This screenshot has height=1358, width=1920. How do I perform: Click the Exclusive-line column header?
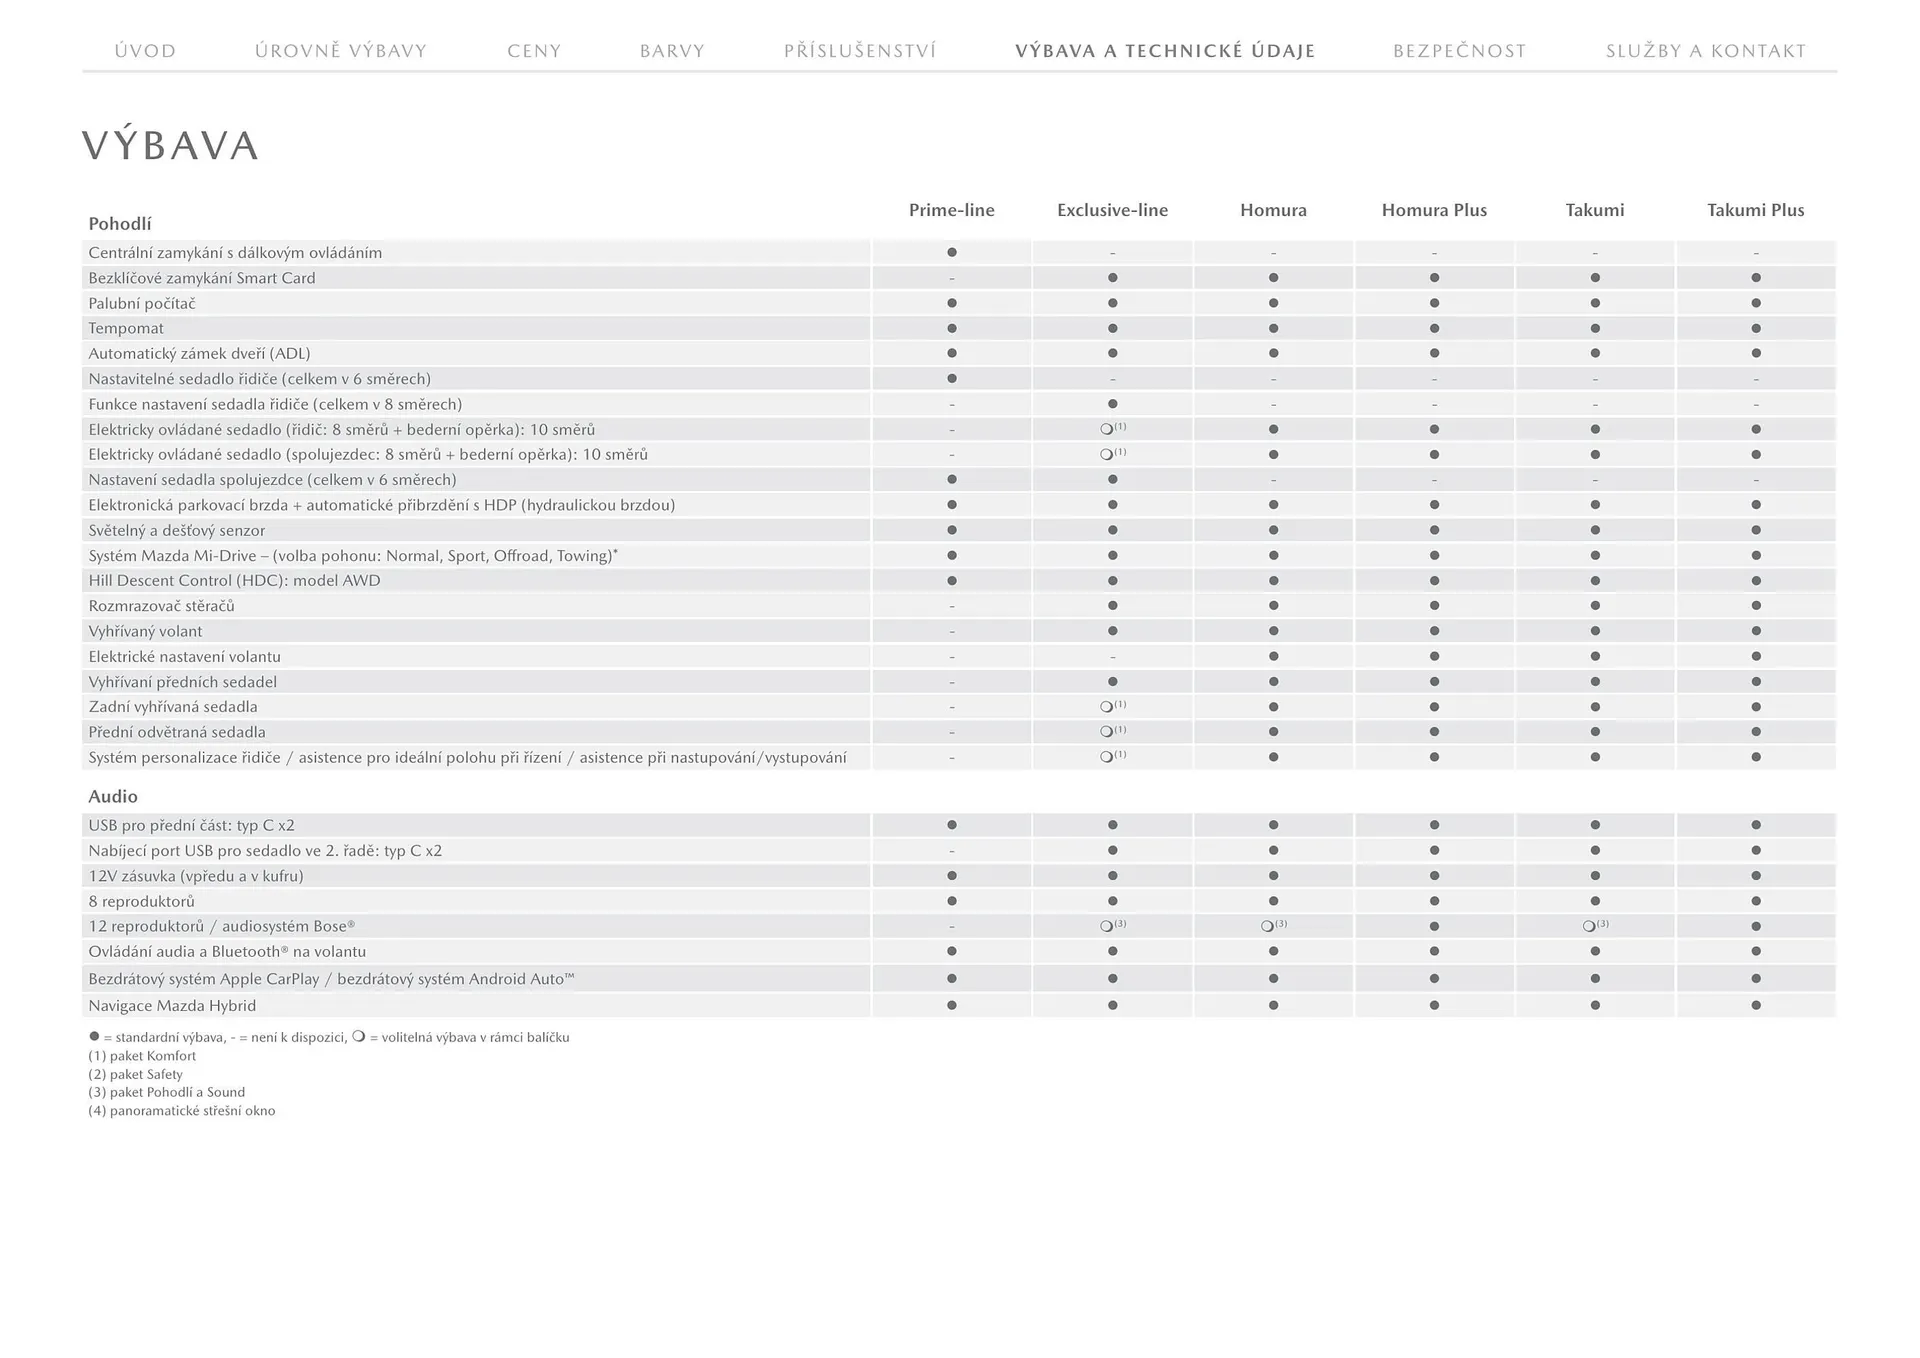coord(1112,210)
